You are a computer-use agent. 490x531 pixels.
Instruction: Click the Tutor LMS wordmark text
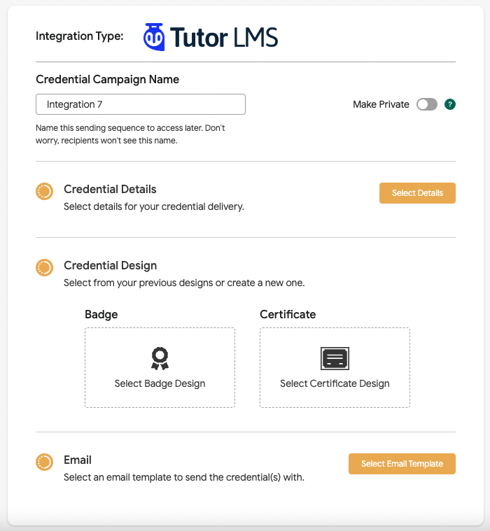pyautogui.click(x=224, y=37)
